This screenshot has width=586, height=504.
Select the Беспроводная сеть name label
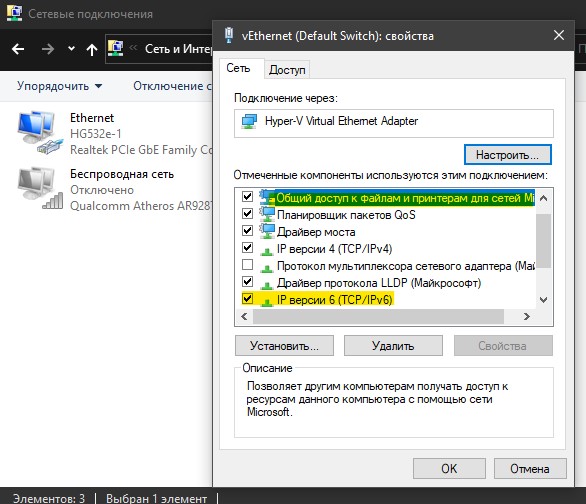(122, 174)
